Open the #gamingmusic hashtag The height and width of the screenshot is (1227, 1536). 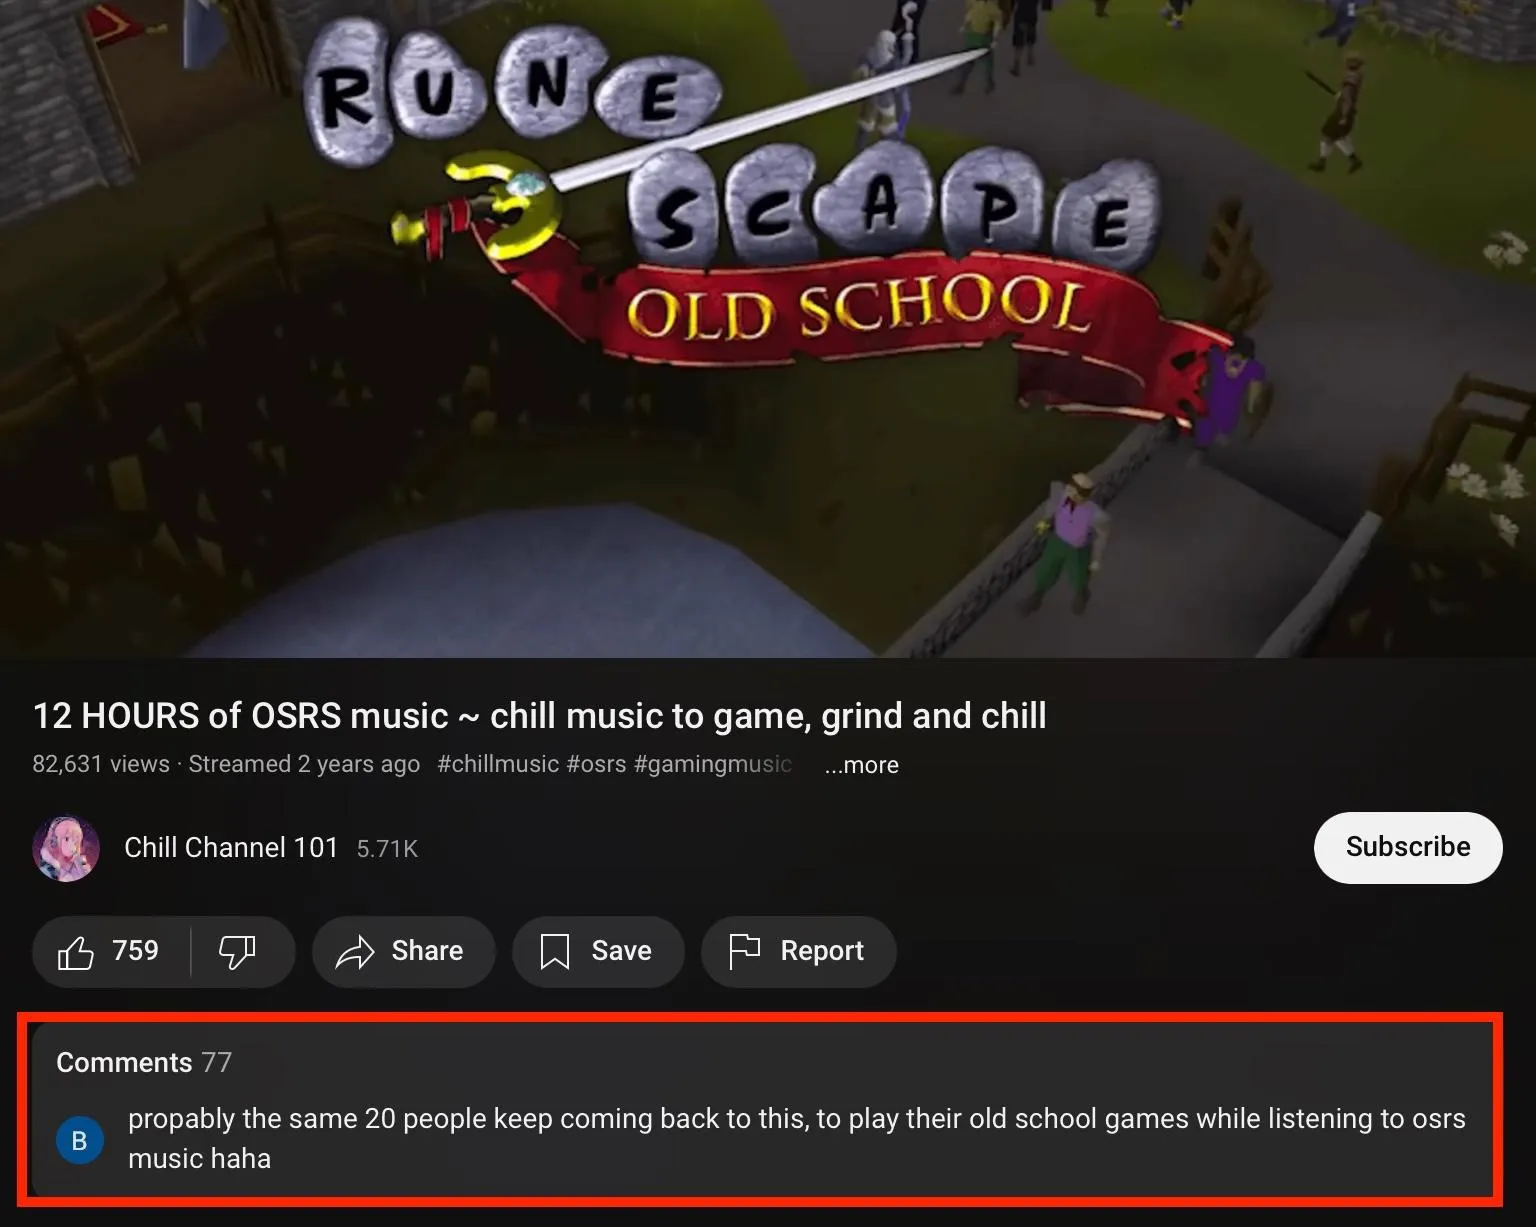(713, 764)
